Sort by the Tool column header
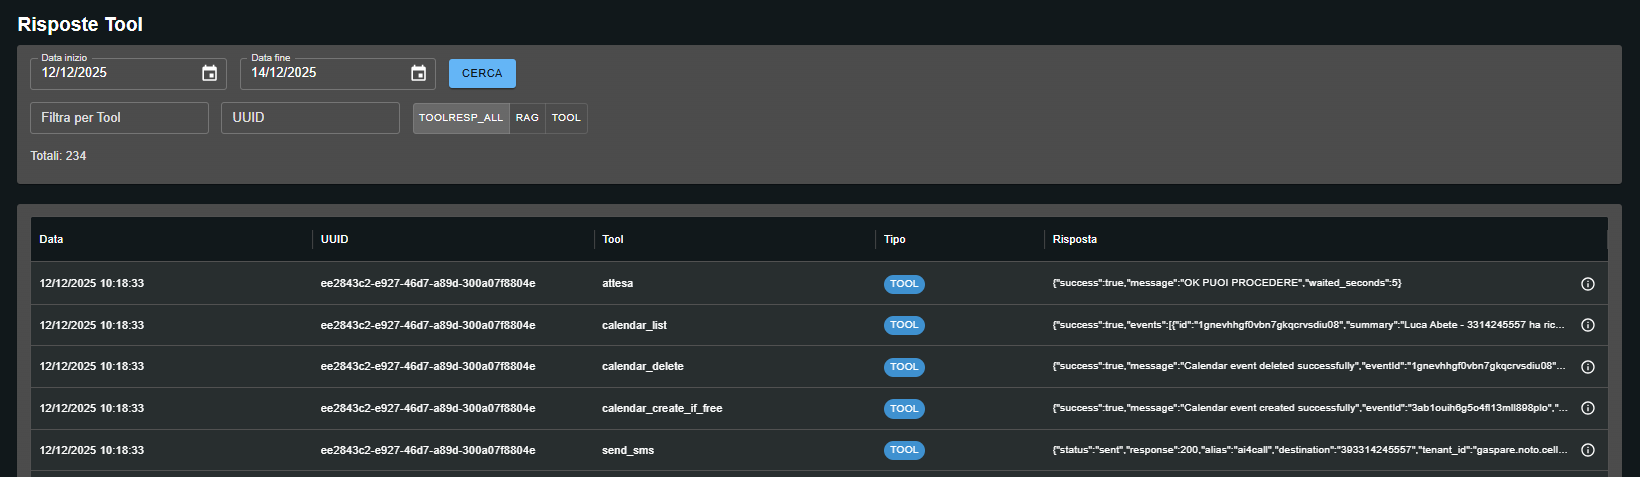The image size is (1640, 477). click(x=612, y=239)
